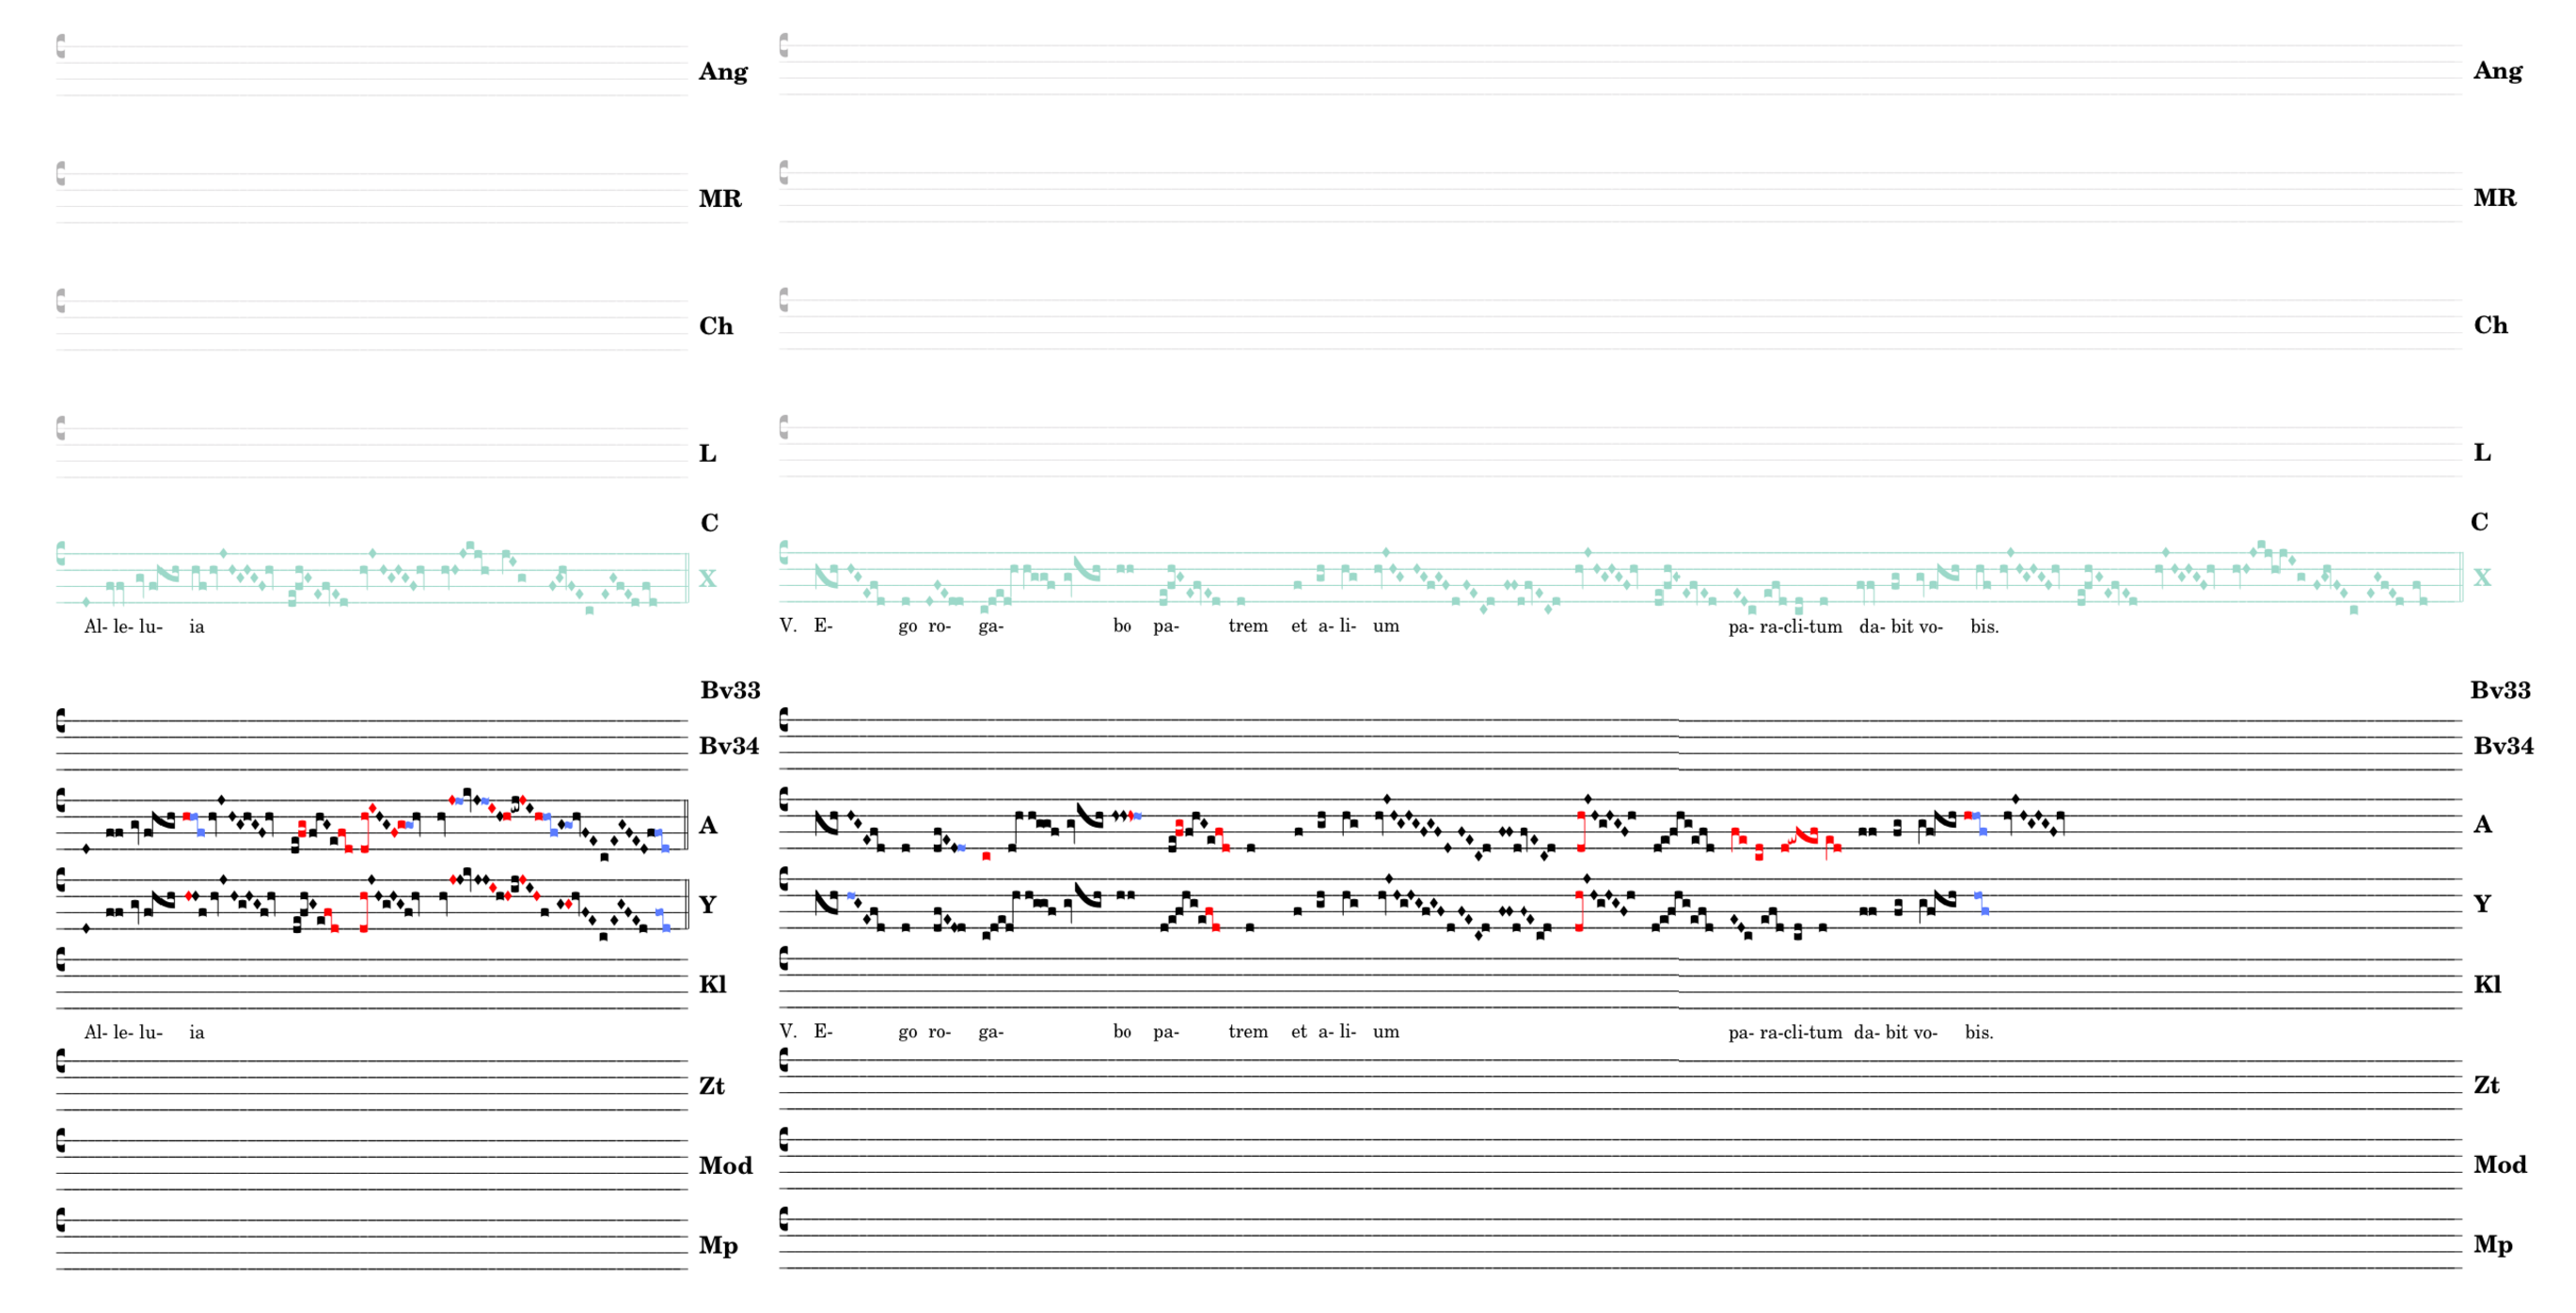The image size is (2576, 1313).
Task: Click the Bv34 label at the verse section's end
Action: click(x=2503, y=746)
